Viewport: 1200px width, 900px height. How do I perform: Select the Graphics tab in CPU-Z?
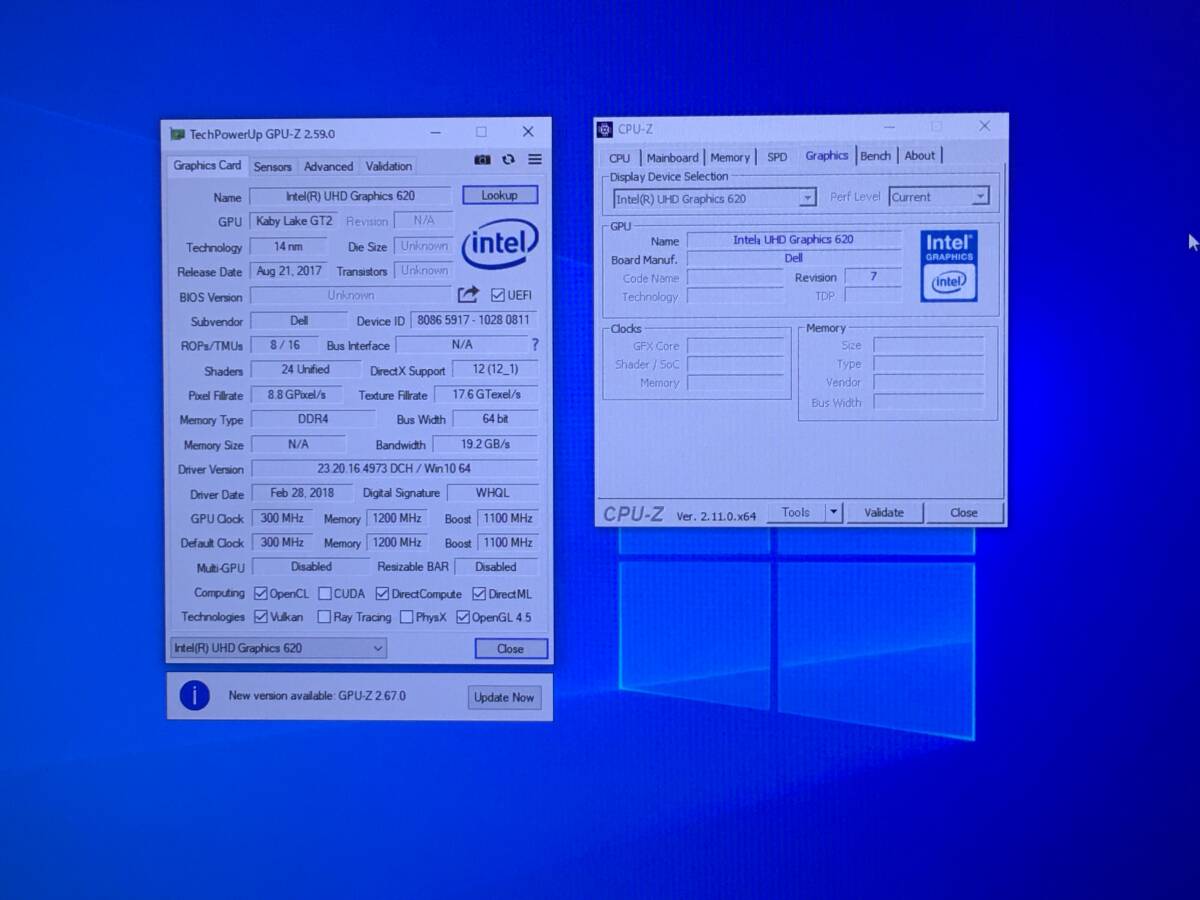[827, 155]
